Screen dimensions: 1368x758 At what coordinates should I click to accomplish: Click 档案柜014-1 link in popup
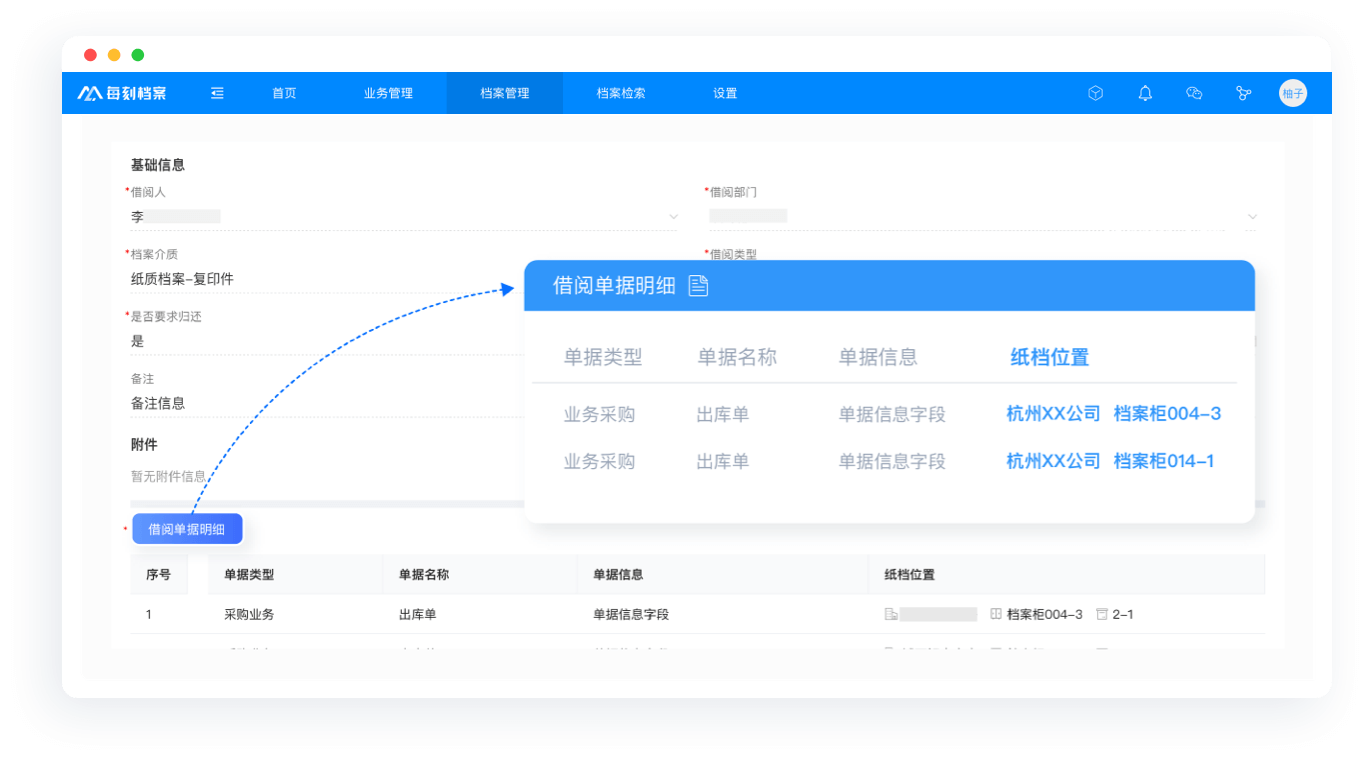1164,461
